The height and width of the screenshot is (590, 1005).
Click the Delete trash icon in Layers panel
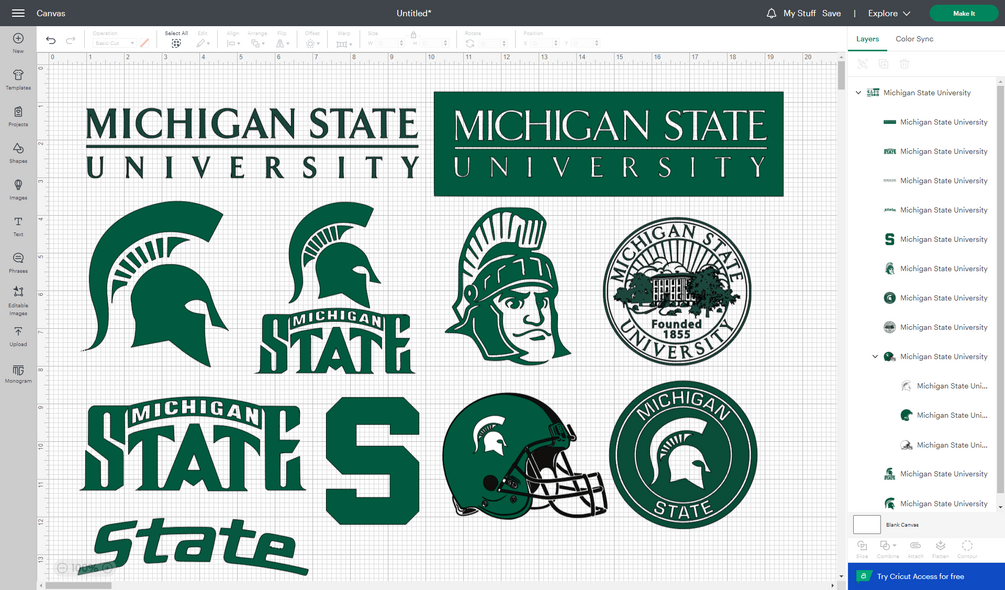point(904,64)
